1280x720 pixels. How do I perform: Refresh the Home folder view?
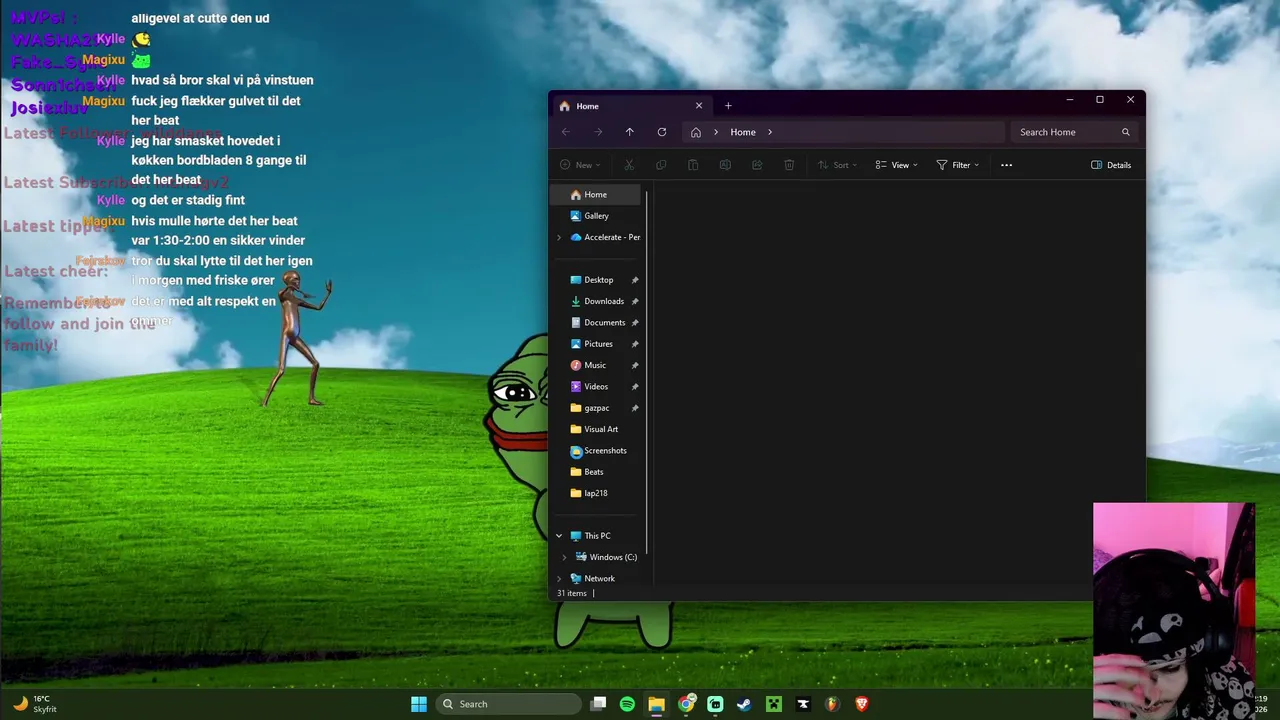(661, 132)
